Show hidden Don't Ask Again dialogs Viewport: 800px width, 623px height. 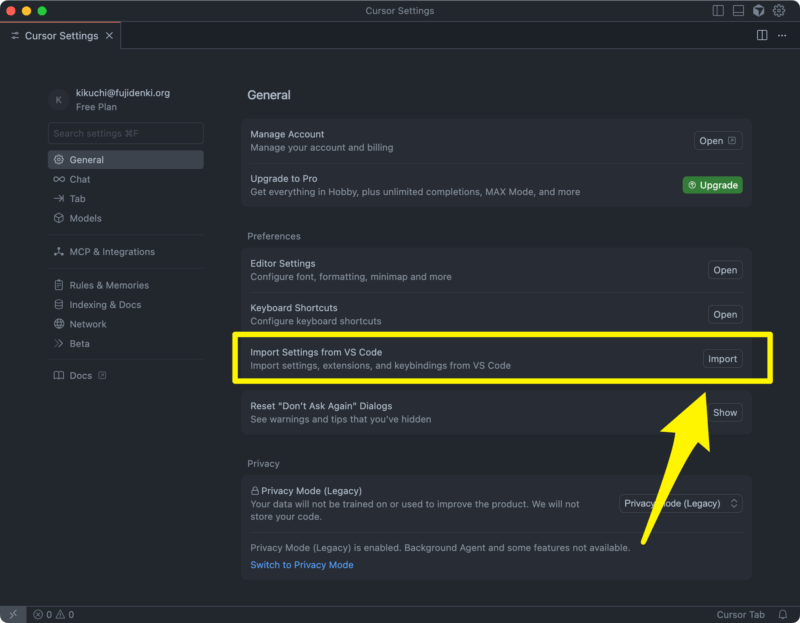tap(725, 412)
